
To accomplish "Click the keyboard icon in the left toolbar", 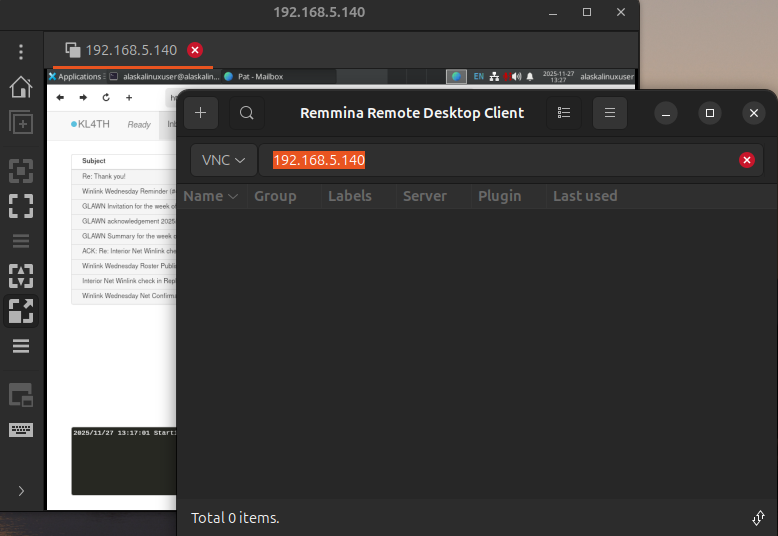I will pos(21,430).
